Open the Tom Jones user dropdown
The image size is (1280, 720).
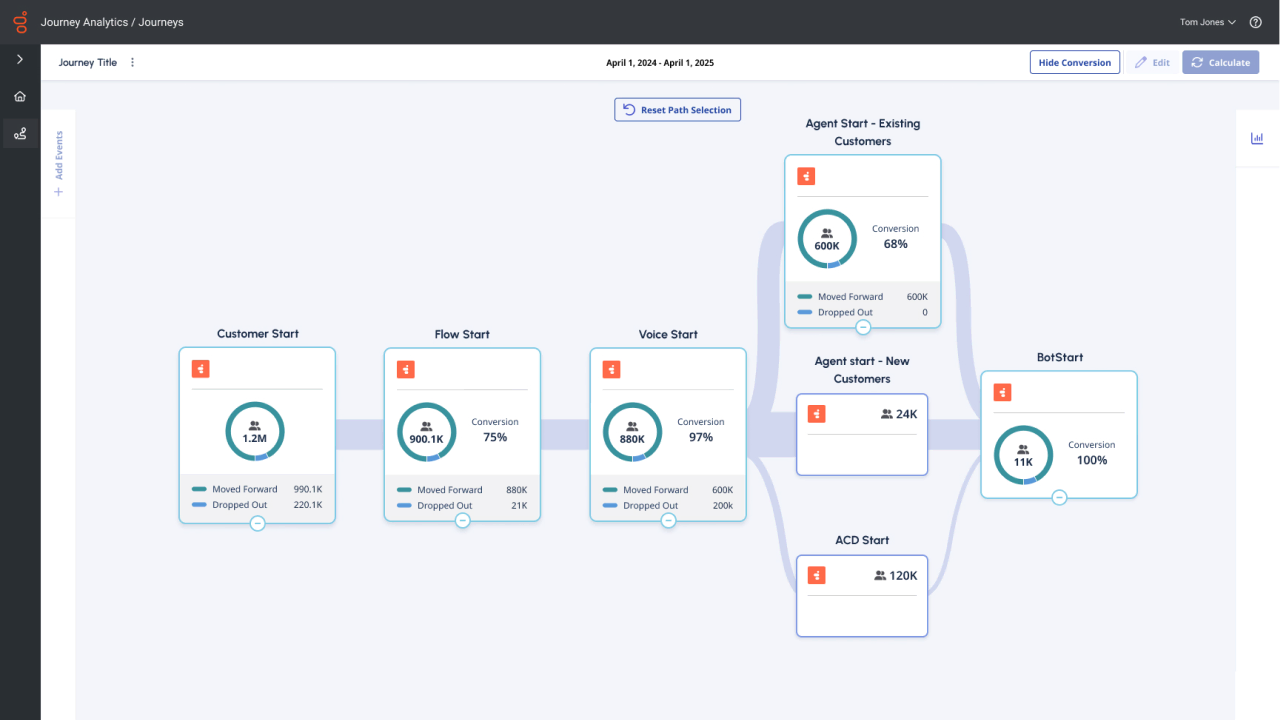1208,22
